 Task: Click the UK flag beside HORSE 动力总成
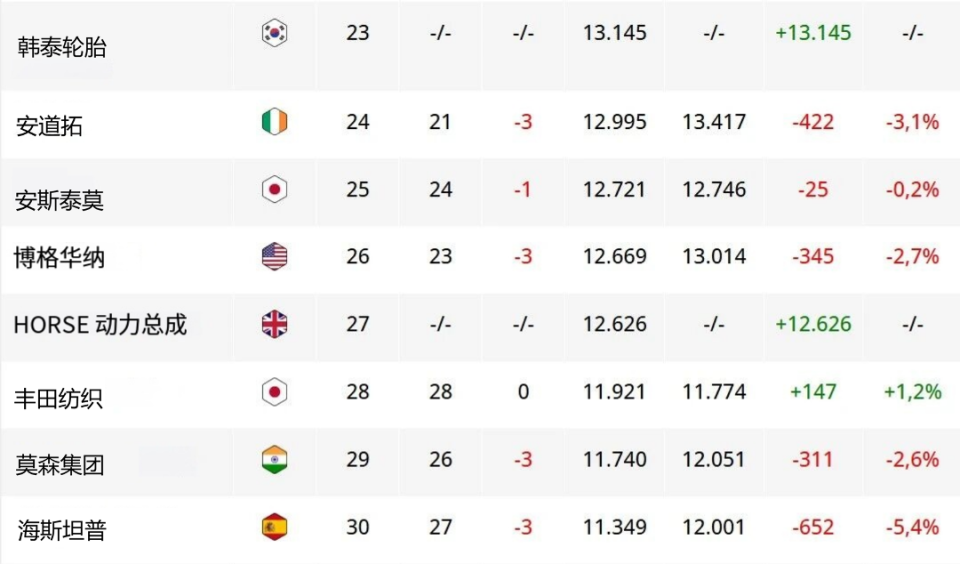tap(274, 324)
